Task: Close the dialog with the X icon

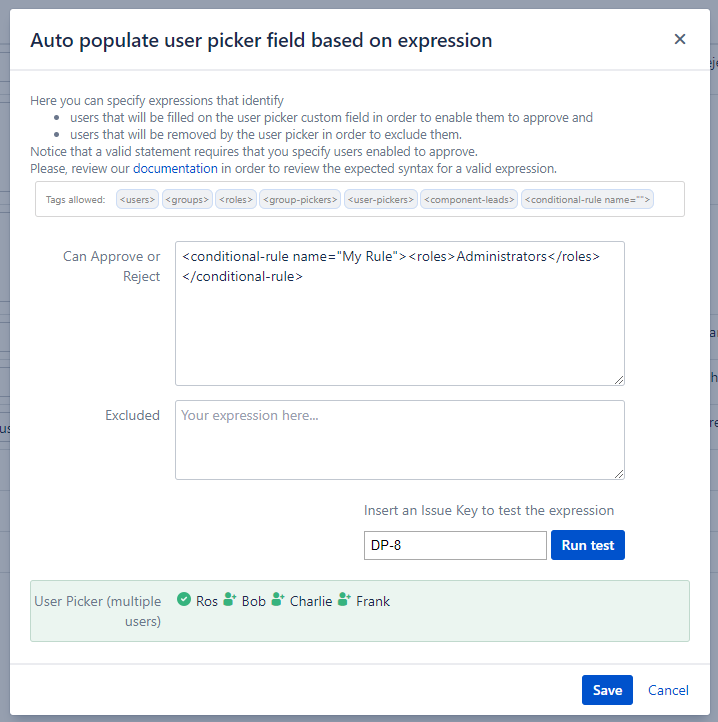Action: pyautogui.click(x=680, y=39)
